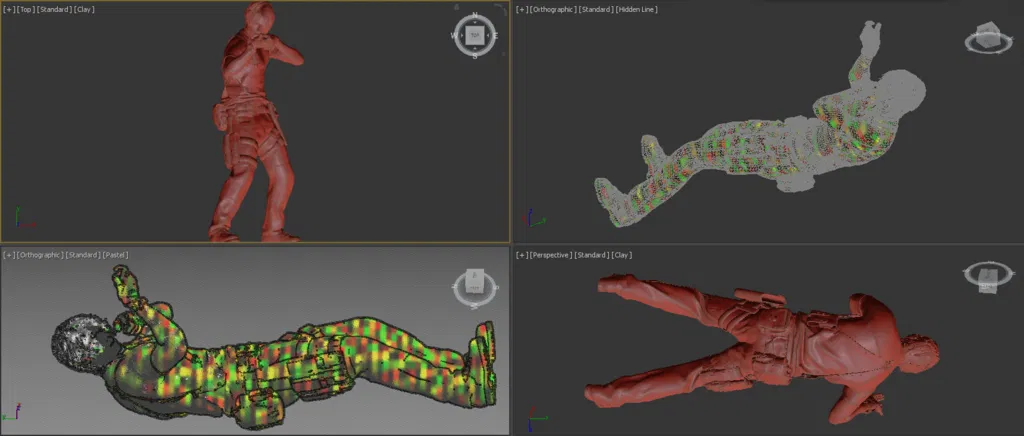The width and height of the screenshot is (1024, 436).
Task: Open the [Standard] menu in the Hidden Line viewport
Action: click(x=596, y=10)
